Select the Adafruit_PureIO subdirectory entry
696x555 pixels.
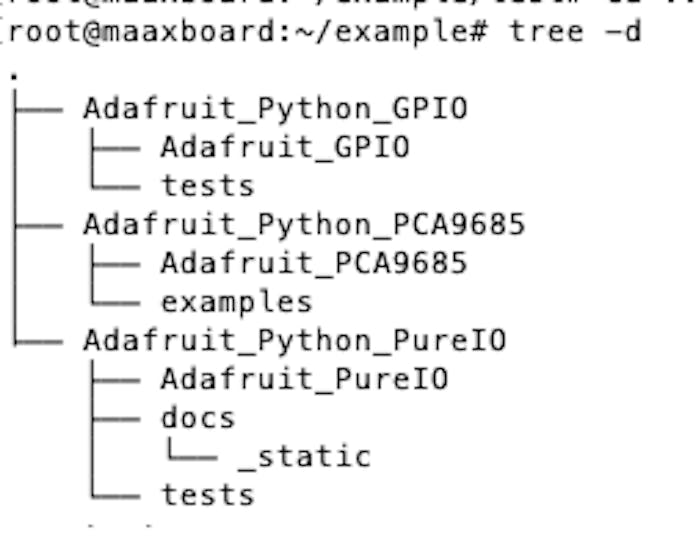304,379
